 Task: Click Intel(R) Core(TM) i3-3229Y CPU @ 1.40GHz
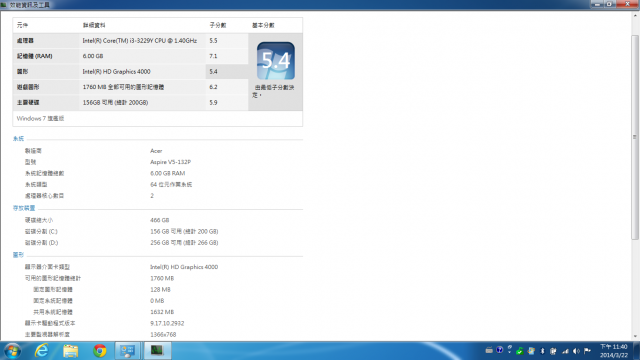(140, 41)
